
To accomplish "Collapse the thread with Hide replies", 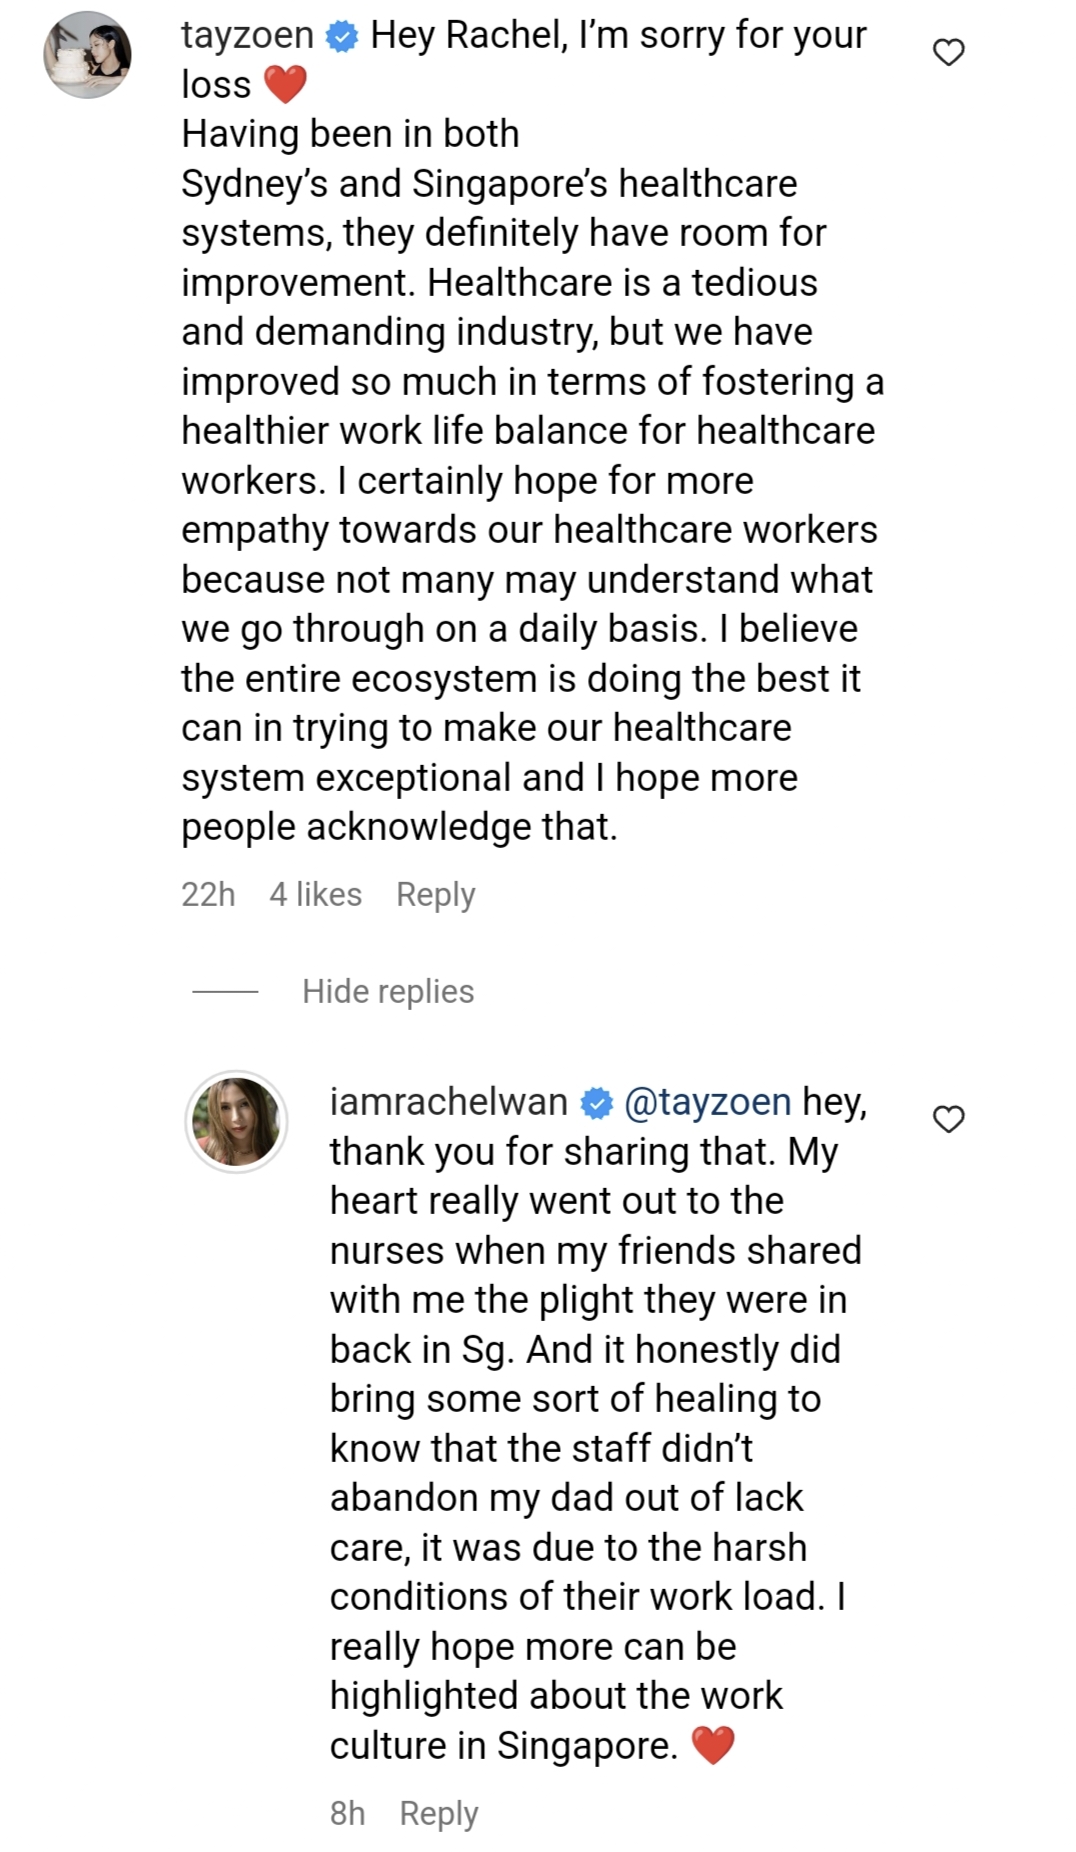I will click(x=388, y=992).
